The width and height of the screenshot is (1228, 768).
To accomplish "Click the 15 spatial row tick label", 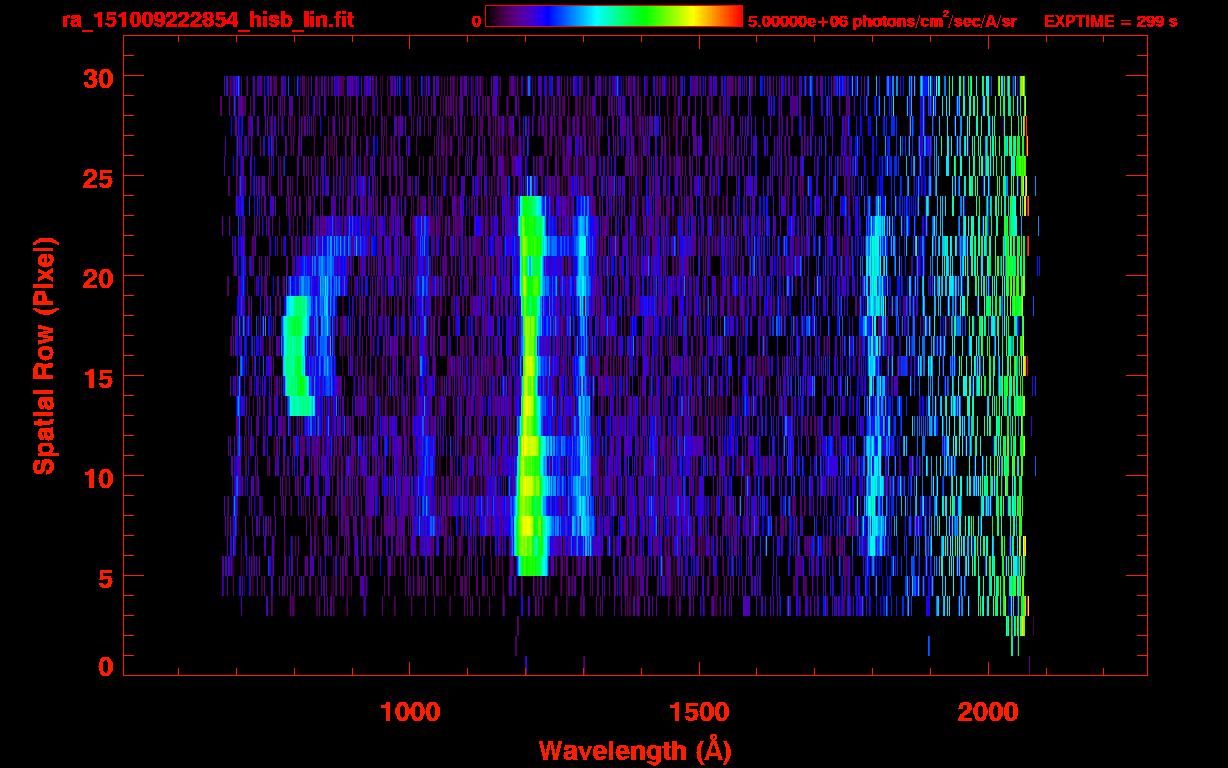I will 98,377.
